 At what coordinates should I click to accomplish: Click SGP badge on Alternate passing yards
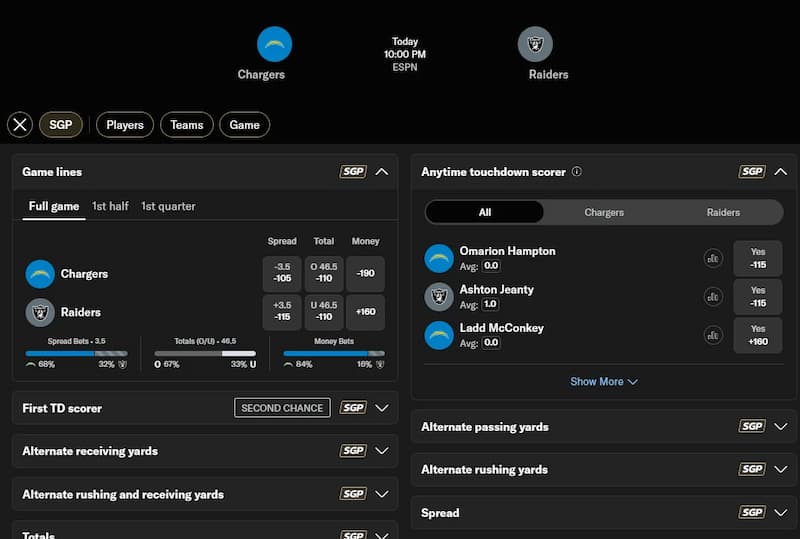pyautogui.click(x=752, y=426)
